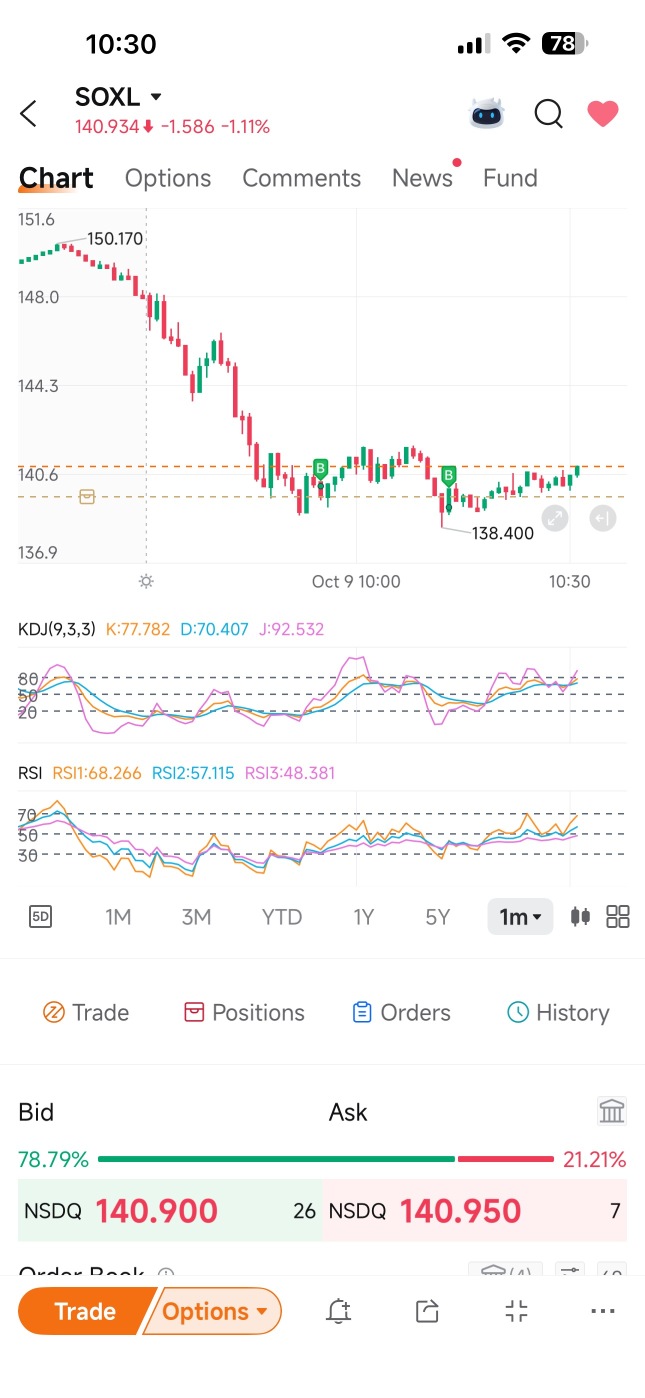Tap the exchange bank building icon
Image resolution: width=645 pixels, height=1398 pixels.
tap(611, 1111)
